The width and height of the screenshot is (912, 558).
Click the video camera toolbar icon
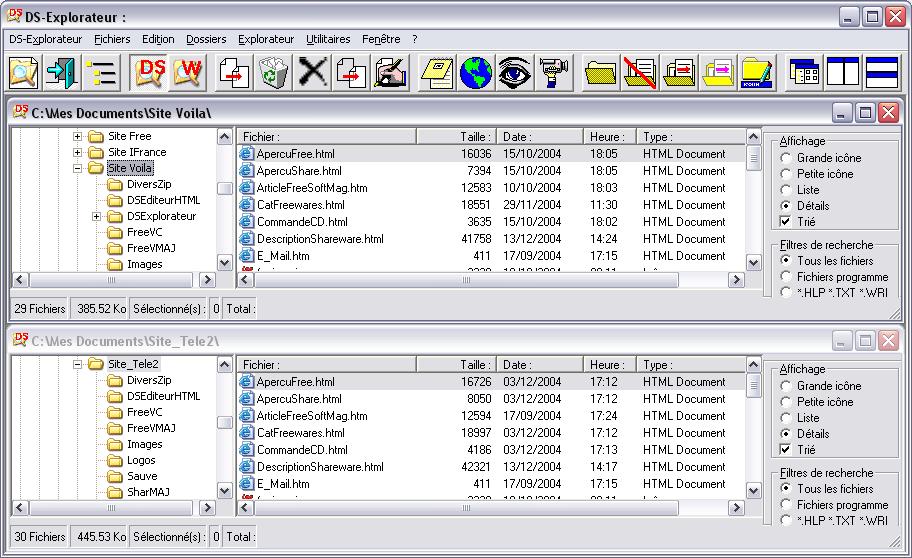tap(553, 73)
